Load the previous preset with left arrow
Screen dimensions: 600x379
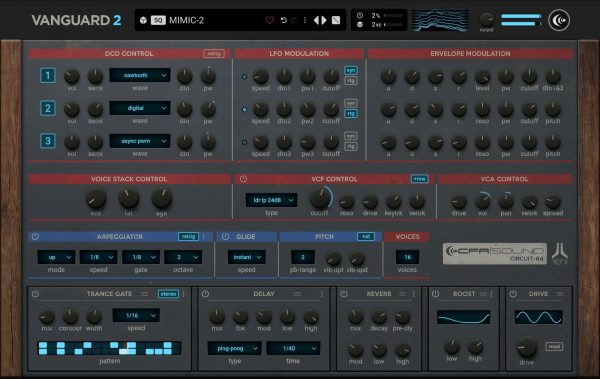tap(316, 20)
